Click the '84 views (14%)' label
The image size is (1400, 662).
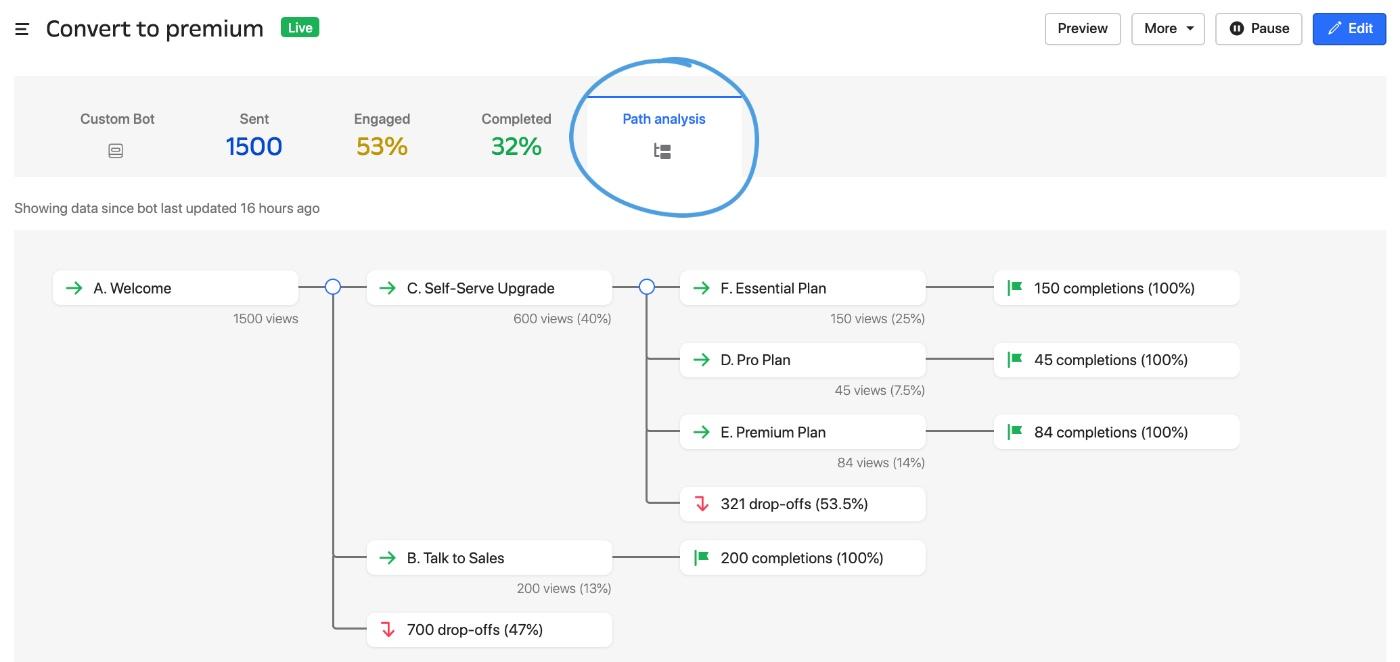click(x=881, y=463)
